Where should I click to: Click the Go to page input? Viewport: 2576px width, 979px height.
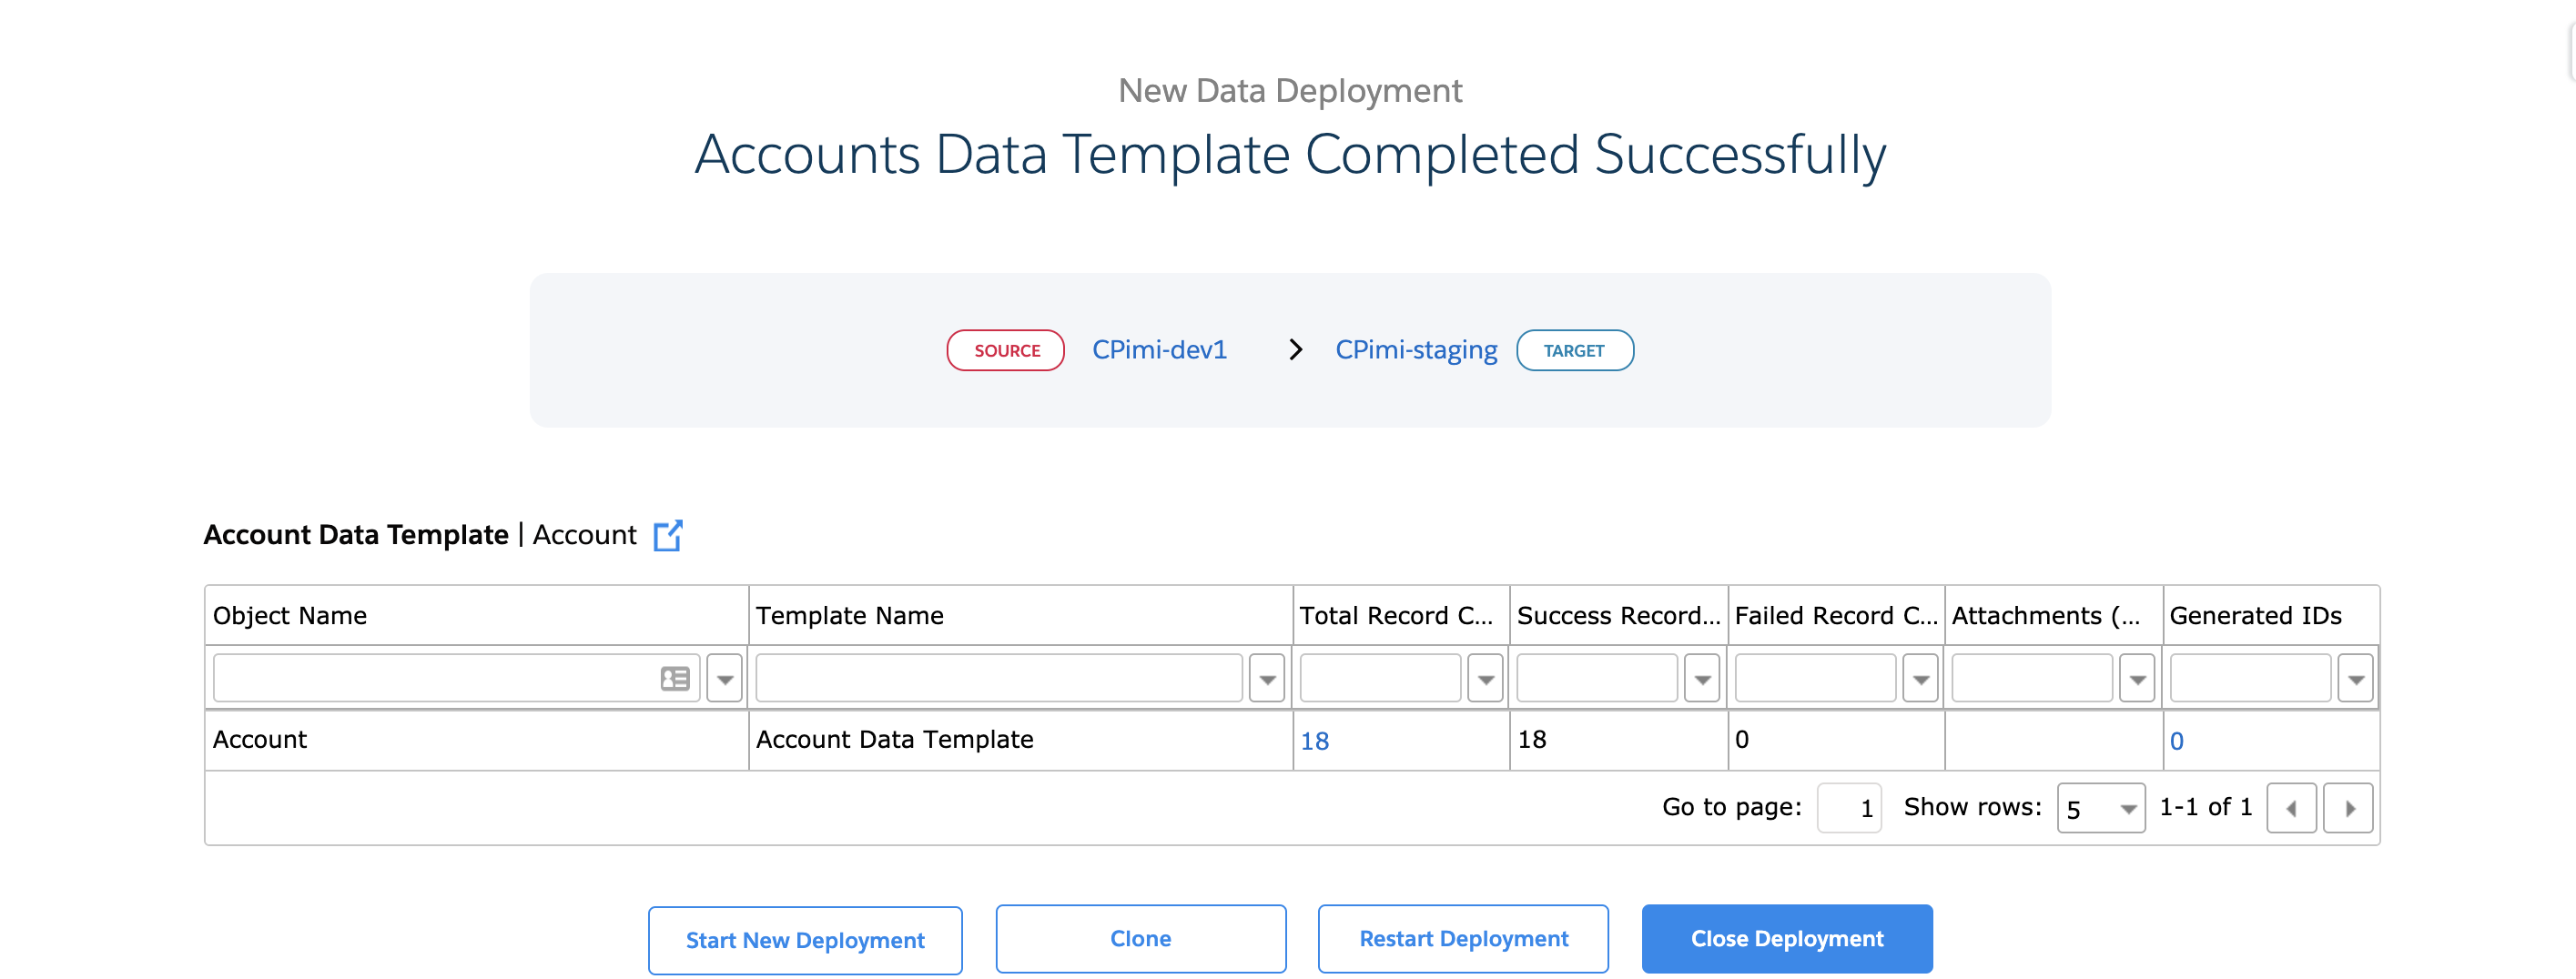(x=1849, y=808)
